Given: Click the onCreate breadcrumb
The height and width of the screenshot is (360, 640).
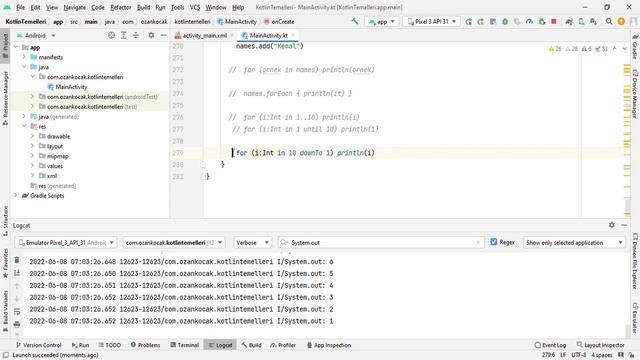Looking at the screenshot, I should (279, 22).
